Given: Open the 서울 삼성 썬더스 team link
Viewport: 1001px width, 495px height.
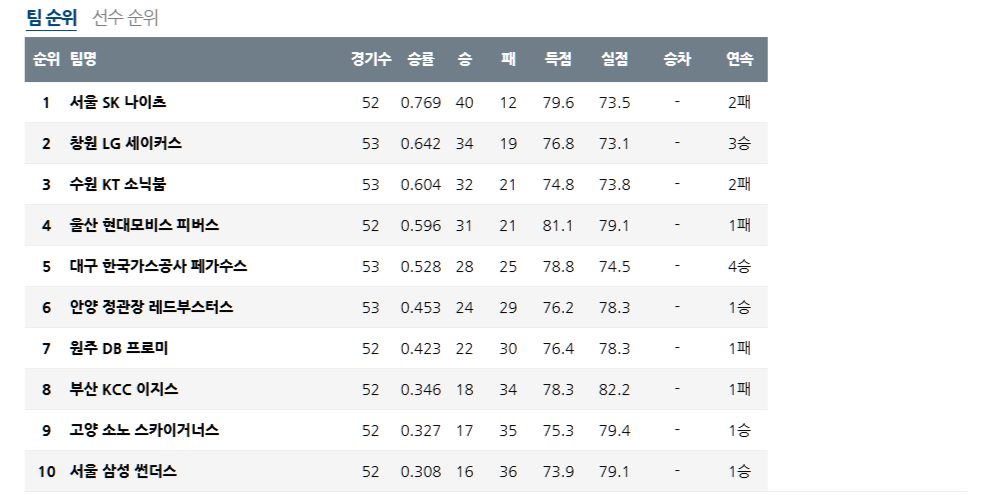Looking at the screenshot, I should coord(123,471).
